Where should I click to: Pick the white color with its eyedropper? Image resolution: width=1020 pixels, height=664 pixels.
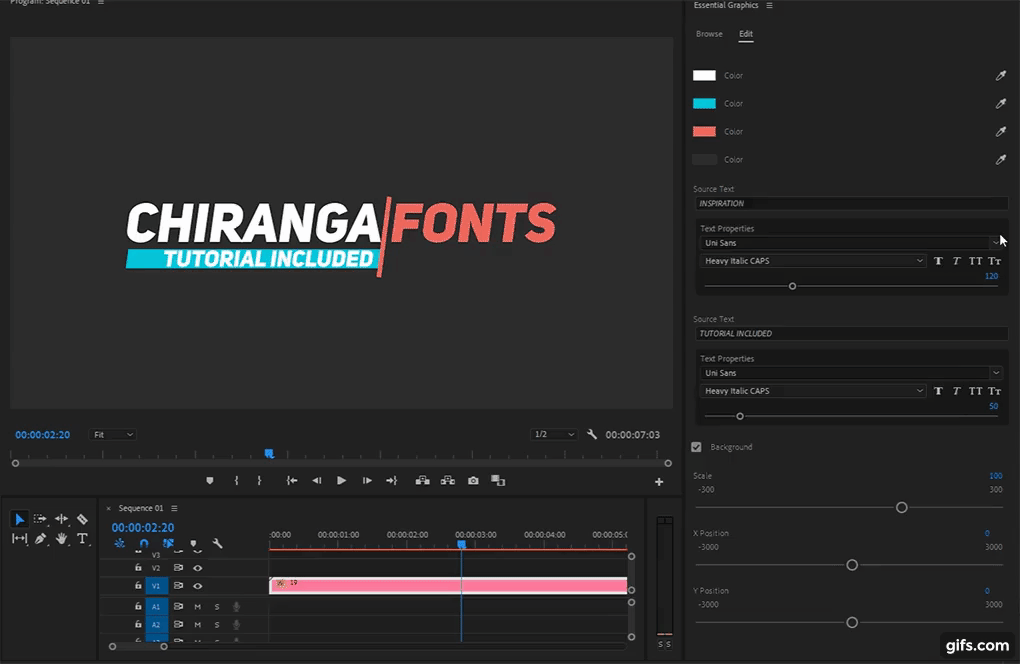coord(1000,75)
